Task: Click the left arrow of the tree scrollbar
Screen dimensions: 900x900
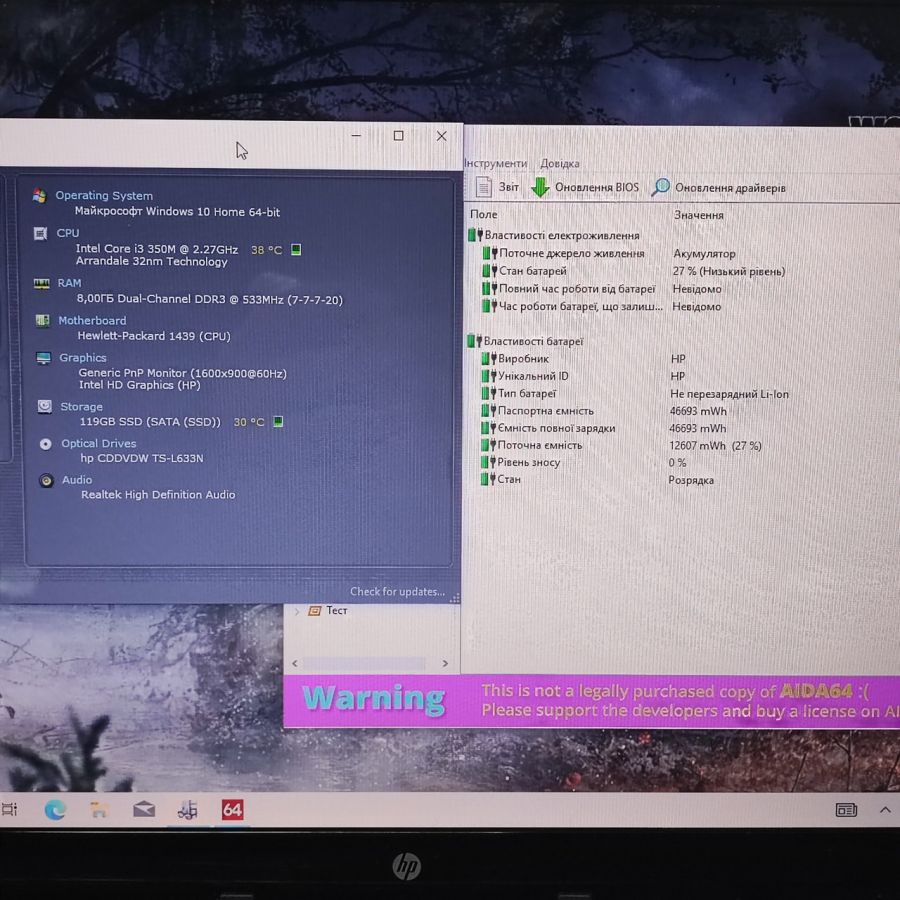Action: (x=295, y=664)
